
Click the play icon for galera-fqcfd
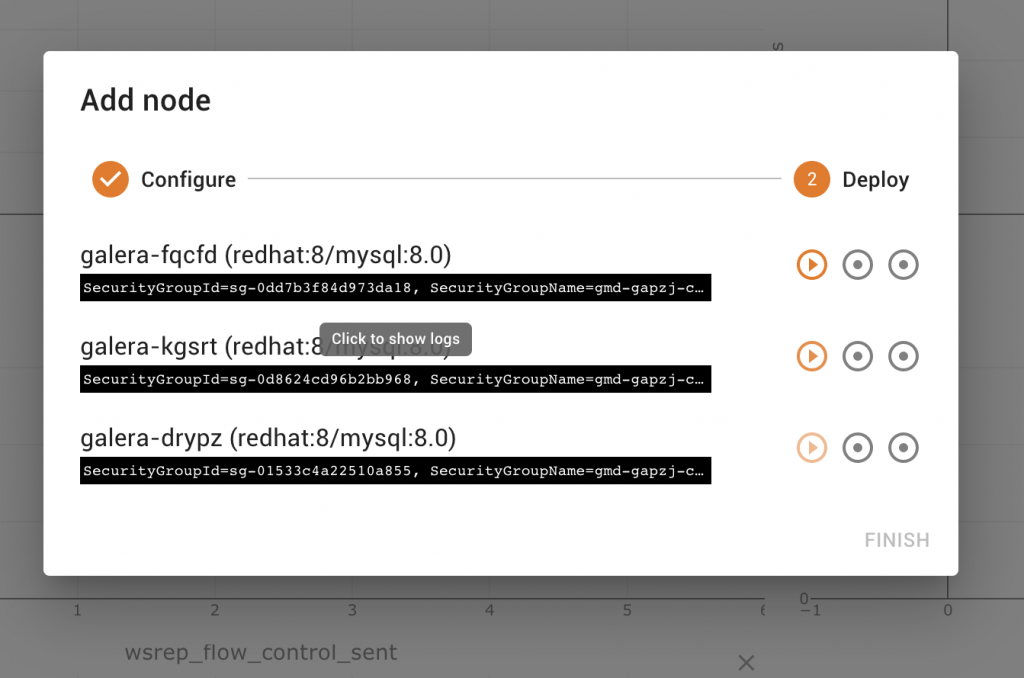[812, 265]
